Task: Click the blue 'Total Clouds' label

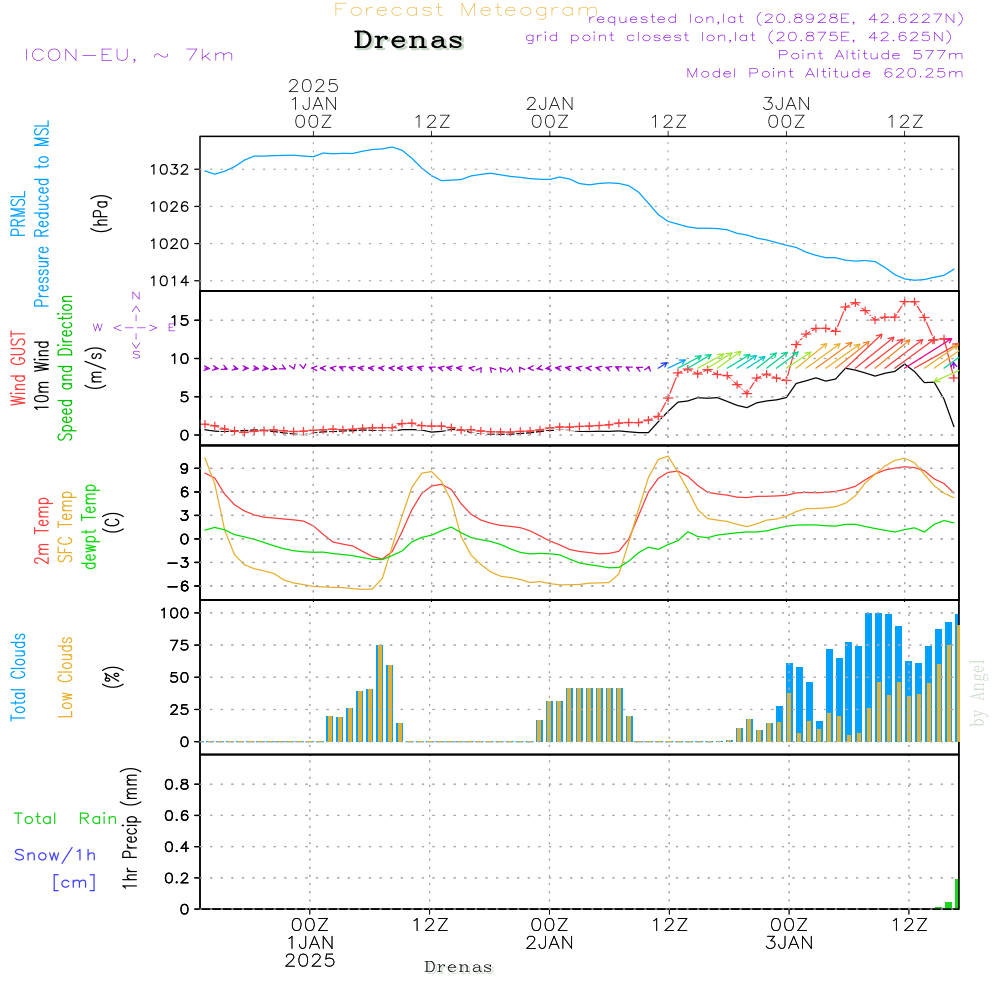Action: click(x=18, y=677)
